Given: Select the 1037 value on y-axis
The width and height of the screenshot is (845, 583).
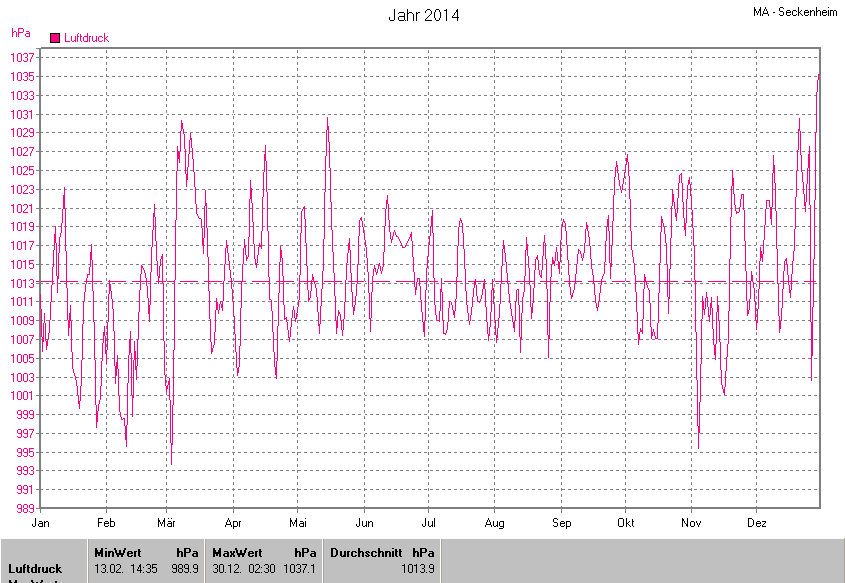Looking at the screenshot, I should tap(24, 58).
